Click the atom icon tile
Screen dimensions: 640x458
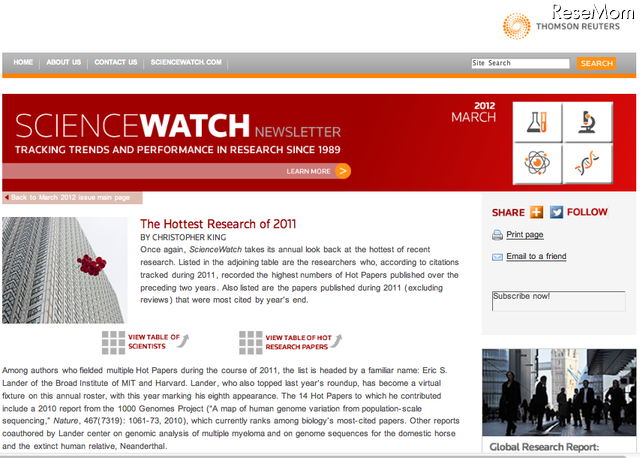[x=539, y=164]
